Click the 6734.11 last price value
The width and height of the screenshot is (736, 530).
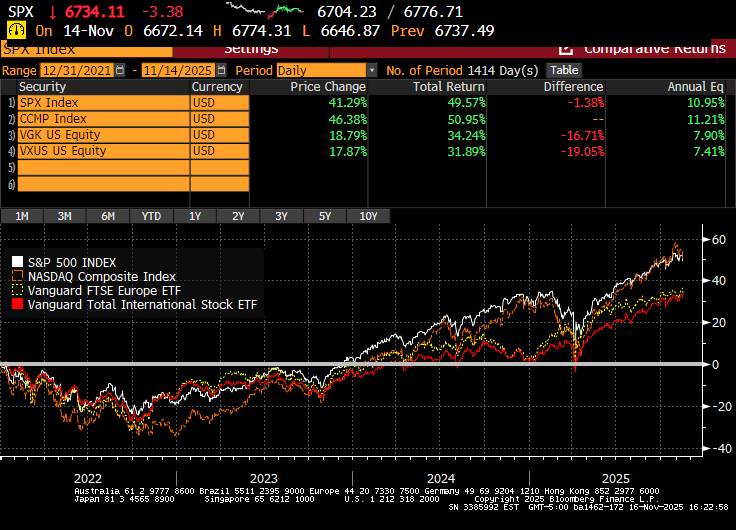point(94,11)
